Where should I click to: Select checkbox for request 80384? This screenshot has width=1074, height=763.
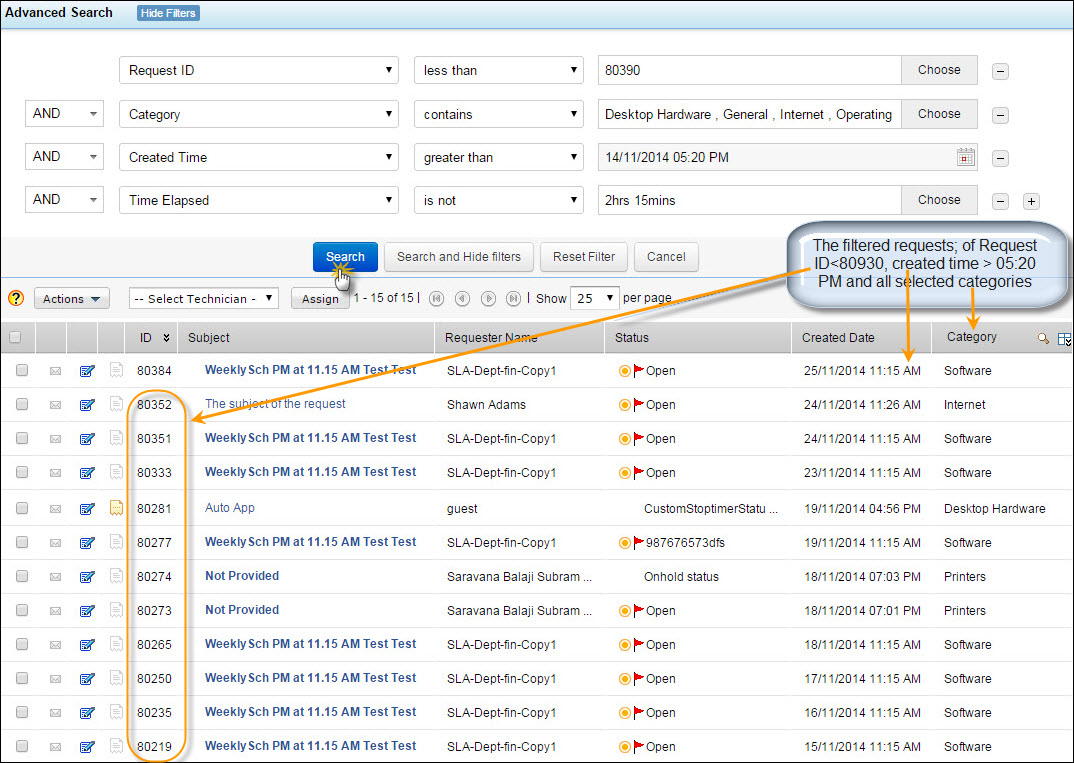click(x=22, y=370)
